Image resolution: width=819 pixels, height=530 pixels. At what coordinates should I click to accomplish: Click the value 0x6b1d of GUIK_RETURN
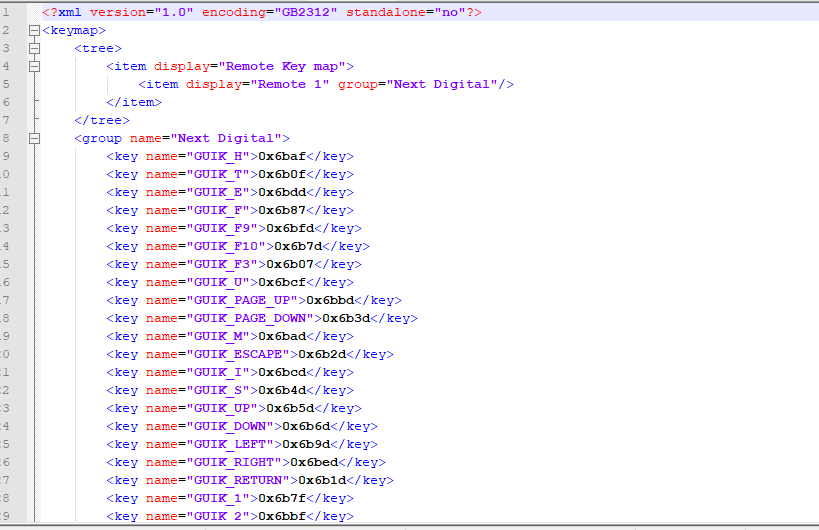[322, 480]
